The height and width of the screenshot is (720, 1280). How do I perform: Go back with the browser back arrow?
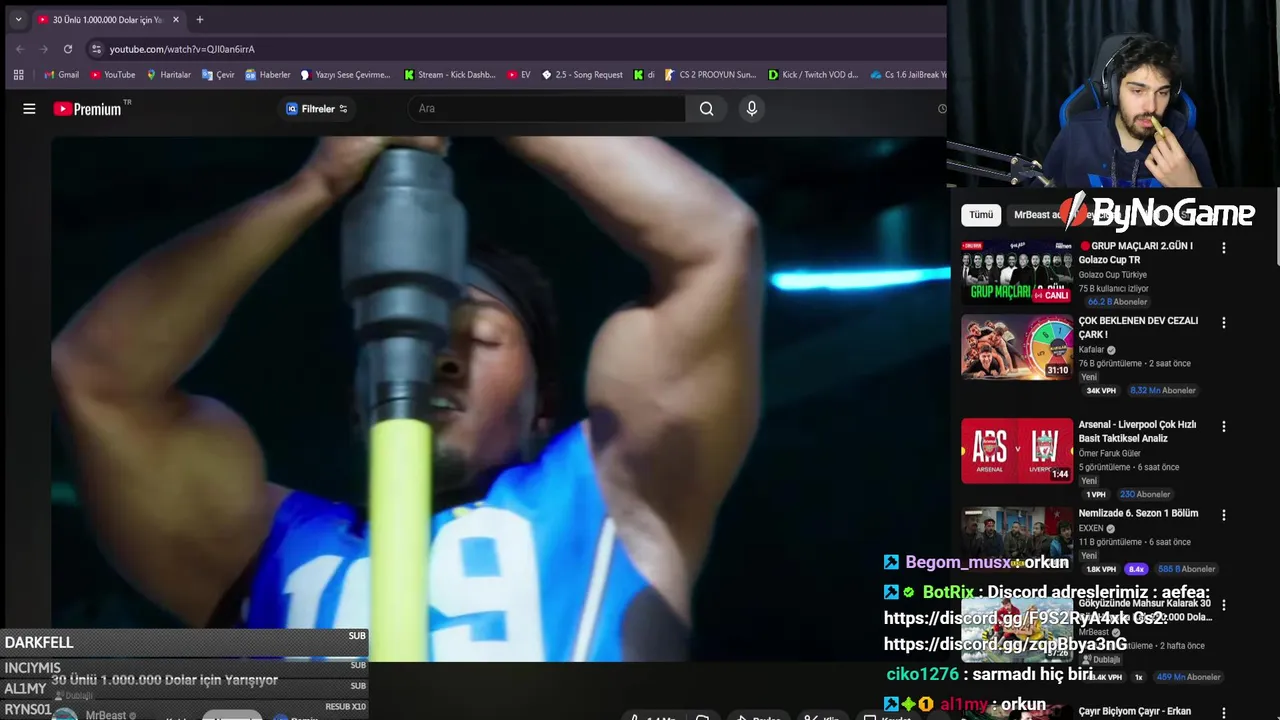point(20,49)
